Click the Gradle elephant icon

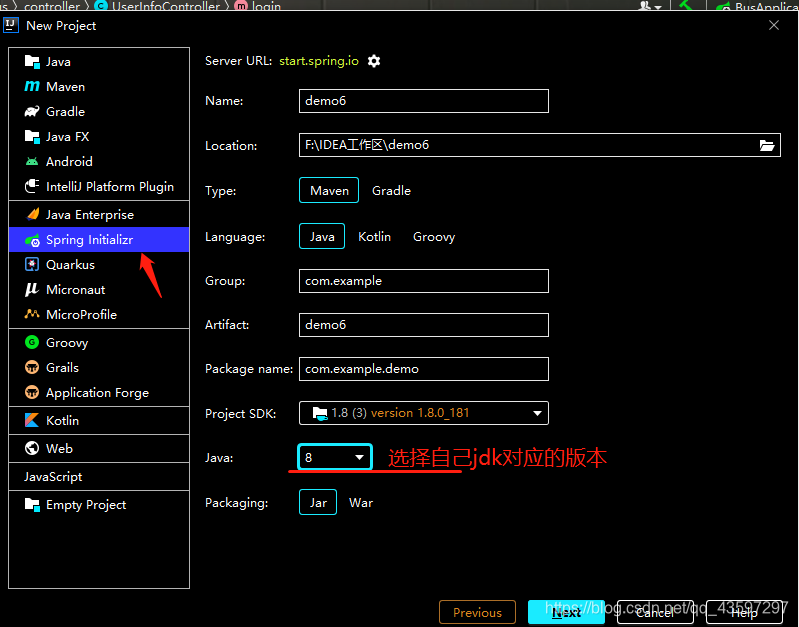[32, 111]
